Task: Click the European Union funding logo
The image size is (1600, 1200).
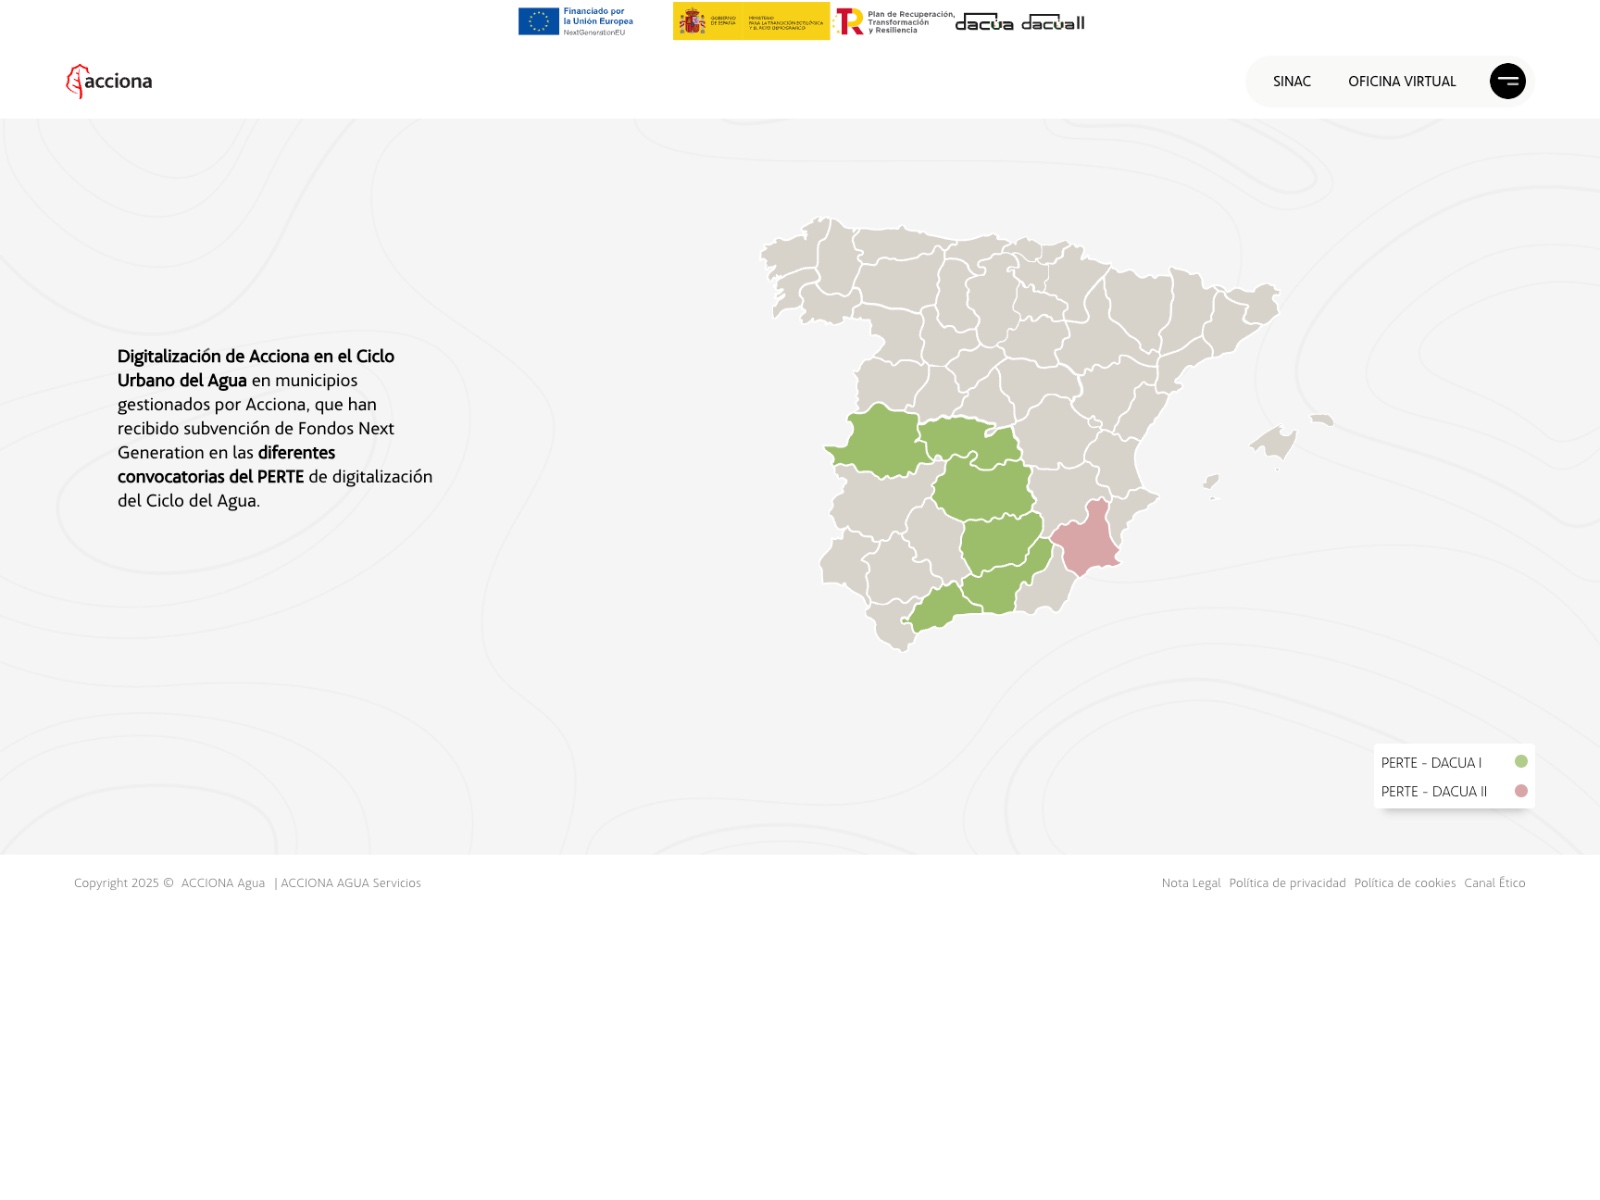Action: [576, 21]
